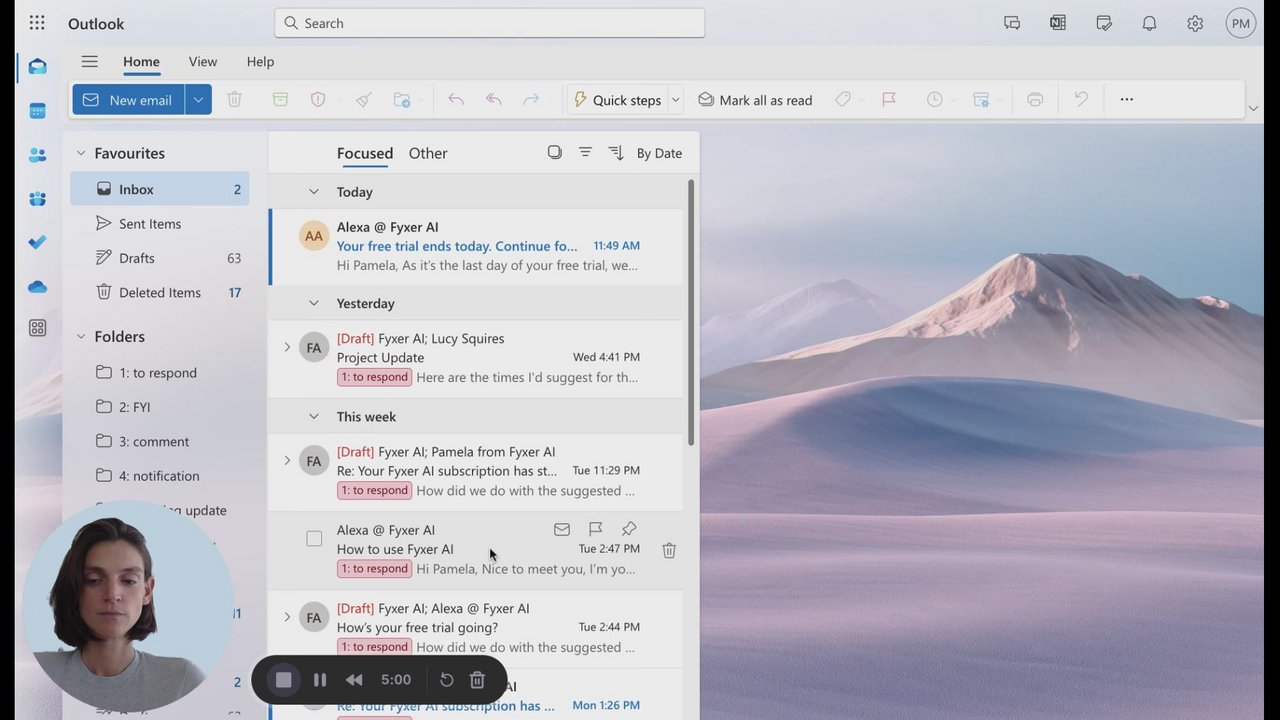Open the PM account profile button
Screen dimensions: 1280x720
tap(1241, 23)
